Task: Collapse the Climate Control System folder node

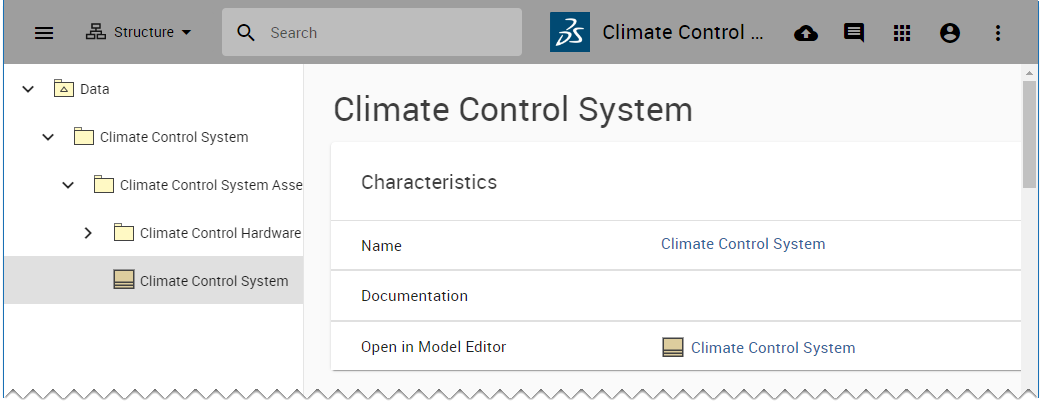Action: [48, 137]
